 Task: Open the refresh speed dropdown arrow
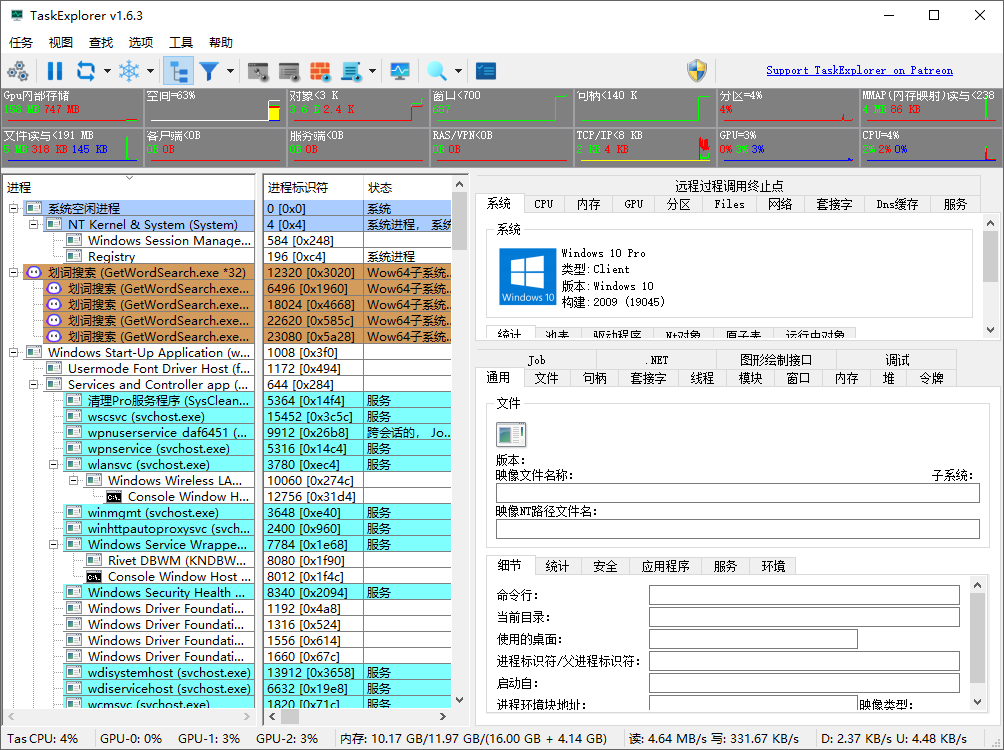point(105,71)
